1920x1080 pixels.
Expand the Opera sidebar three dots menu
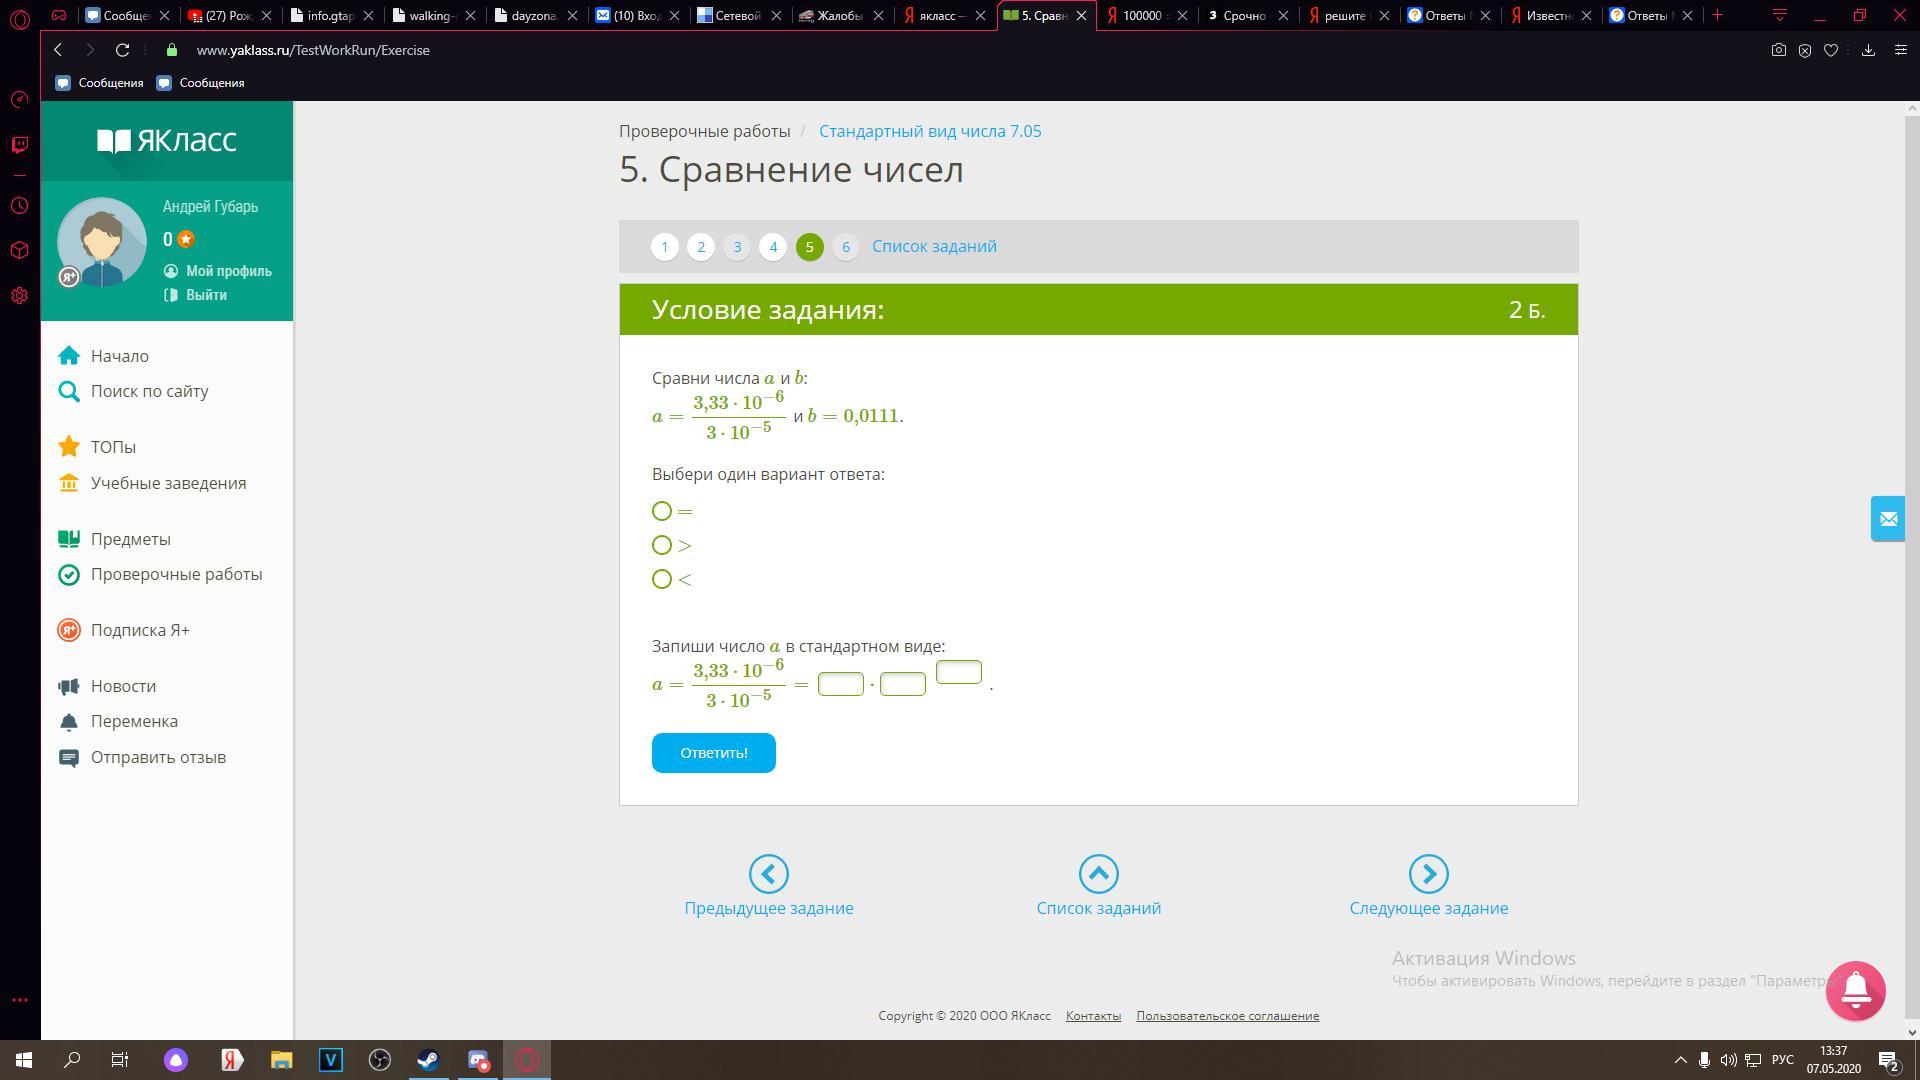click(19, 999)
